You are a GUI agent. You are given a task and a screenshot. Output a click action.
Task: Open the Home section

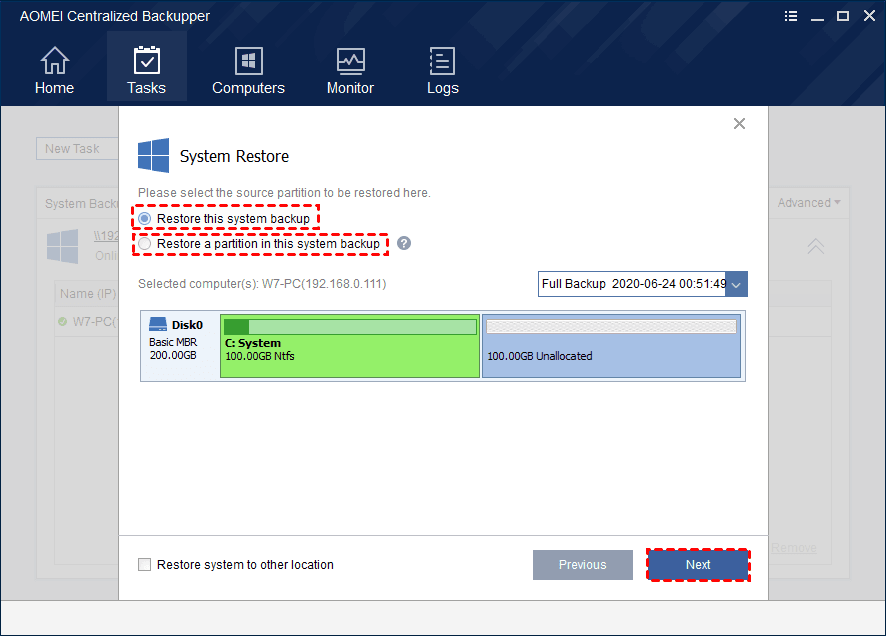[54, 70]
